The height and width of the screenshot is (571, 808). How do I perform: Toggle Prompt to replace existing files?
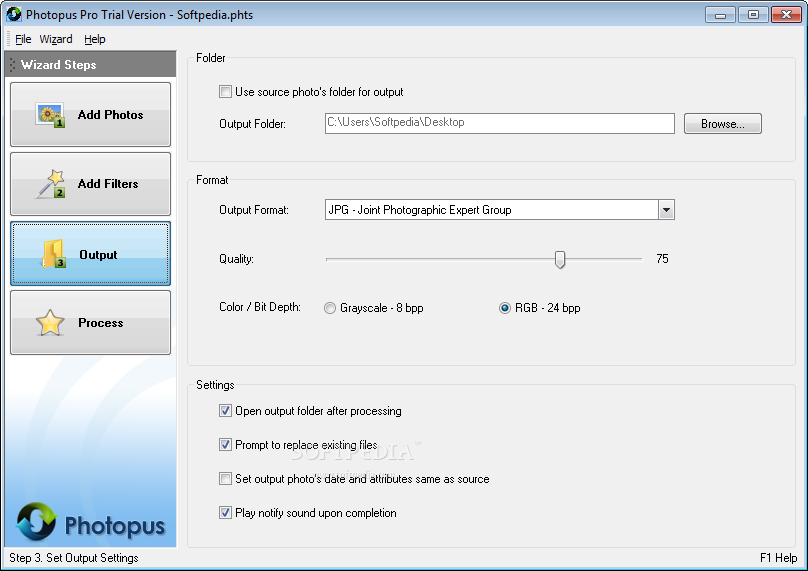tap(225, 445)
